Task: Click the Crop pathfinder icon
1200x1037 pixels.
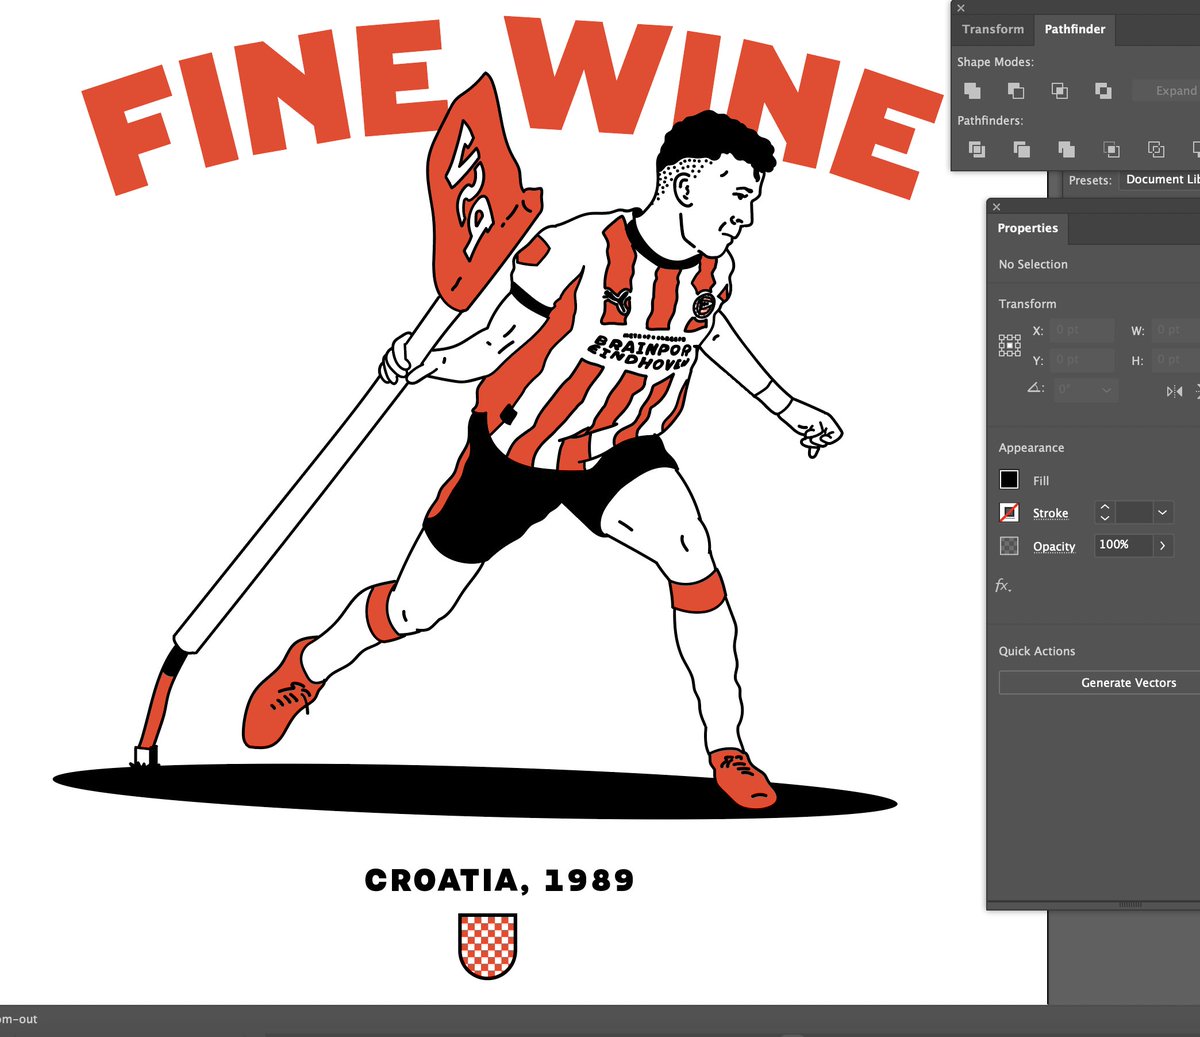Action: (x=1111, y=150)
